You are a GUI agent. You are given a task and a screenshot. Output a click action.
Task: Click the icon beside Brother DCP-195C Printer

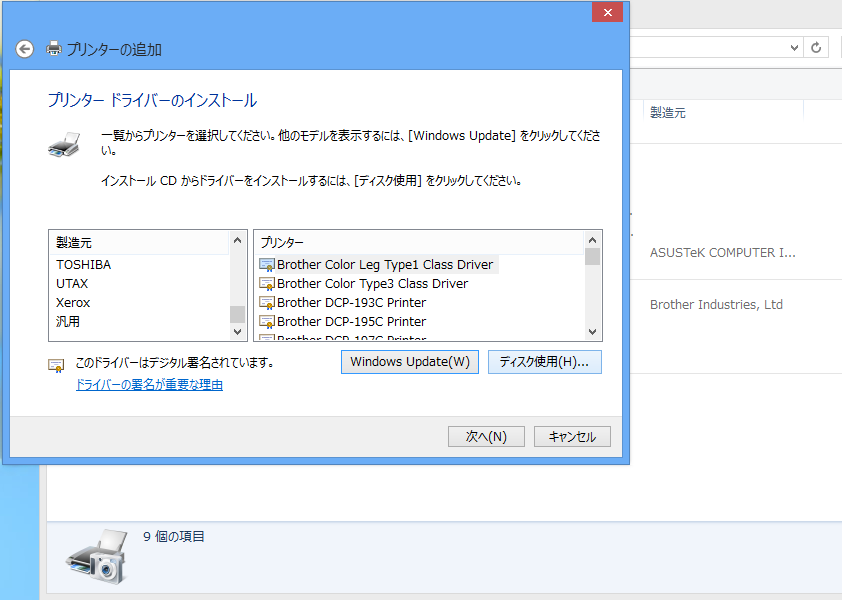tap(267, 322)
